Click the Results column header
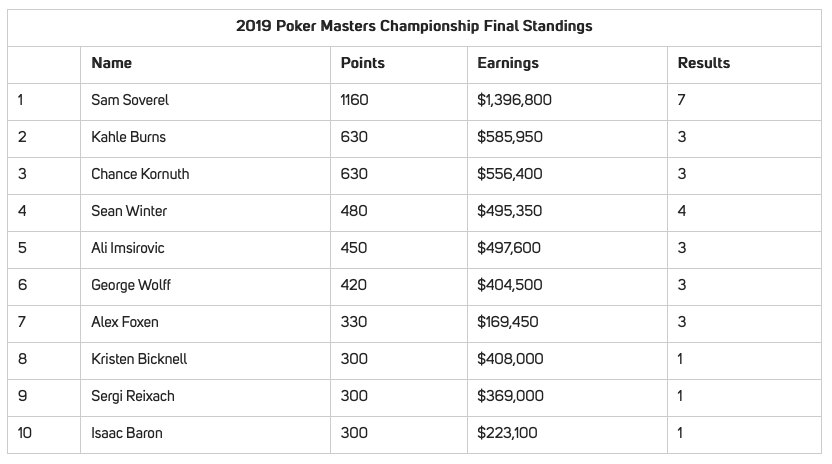The height and width of the screenshot is (464, 832). click(x=704, y=63)
